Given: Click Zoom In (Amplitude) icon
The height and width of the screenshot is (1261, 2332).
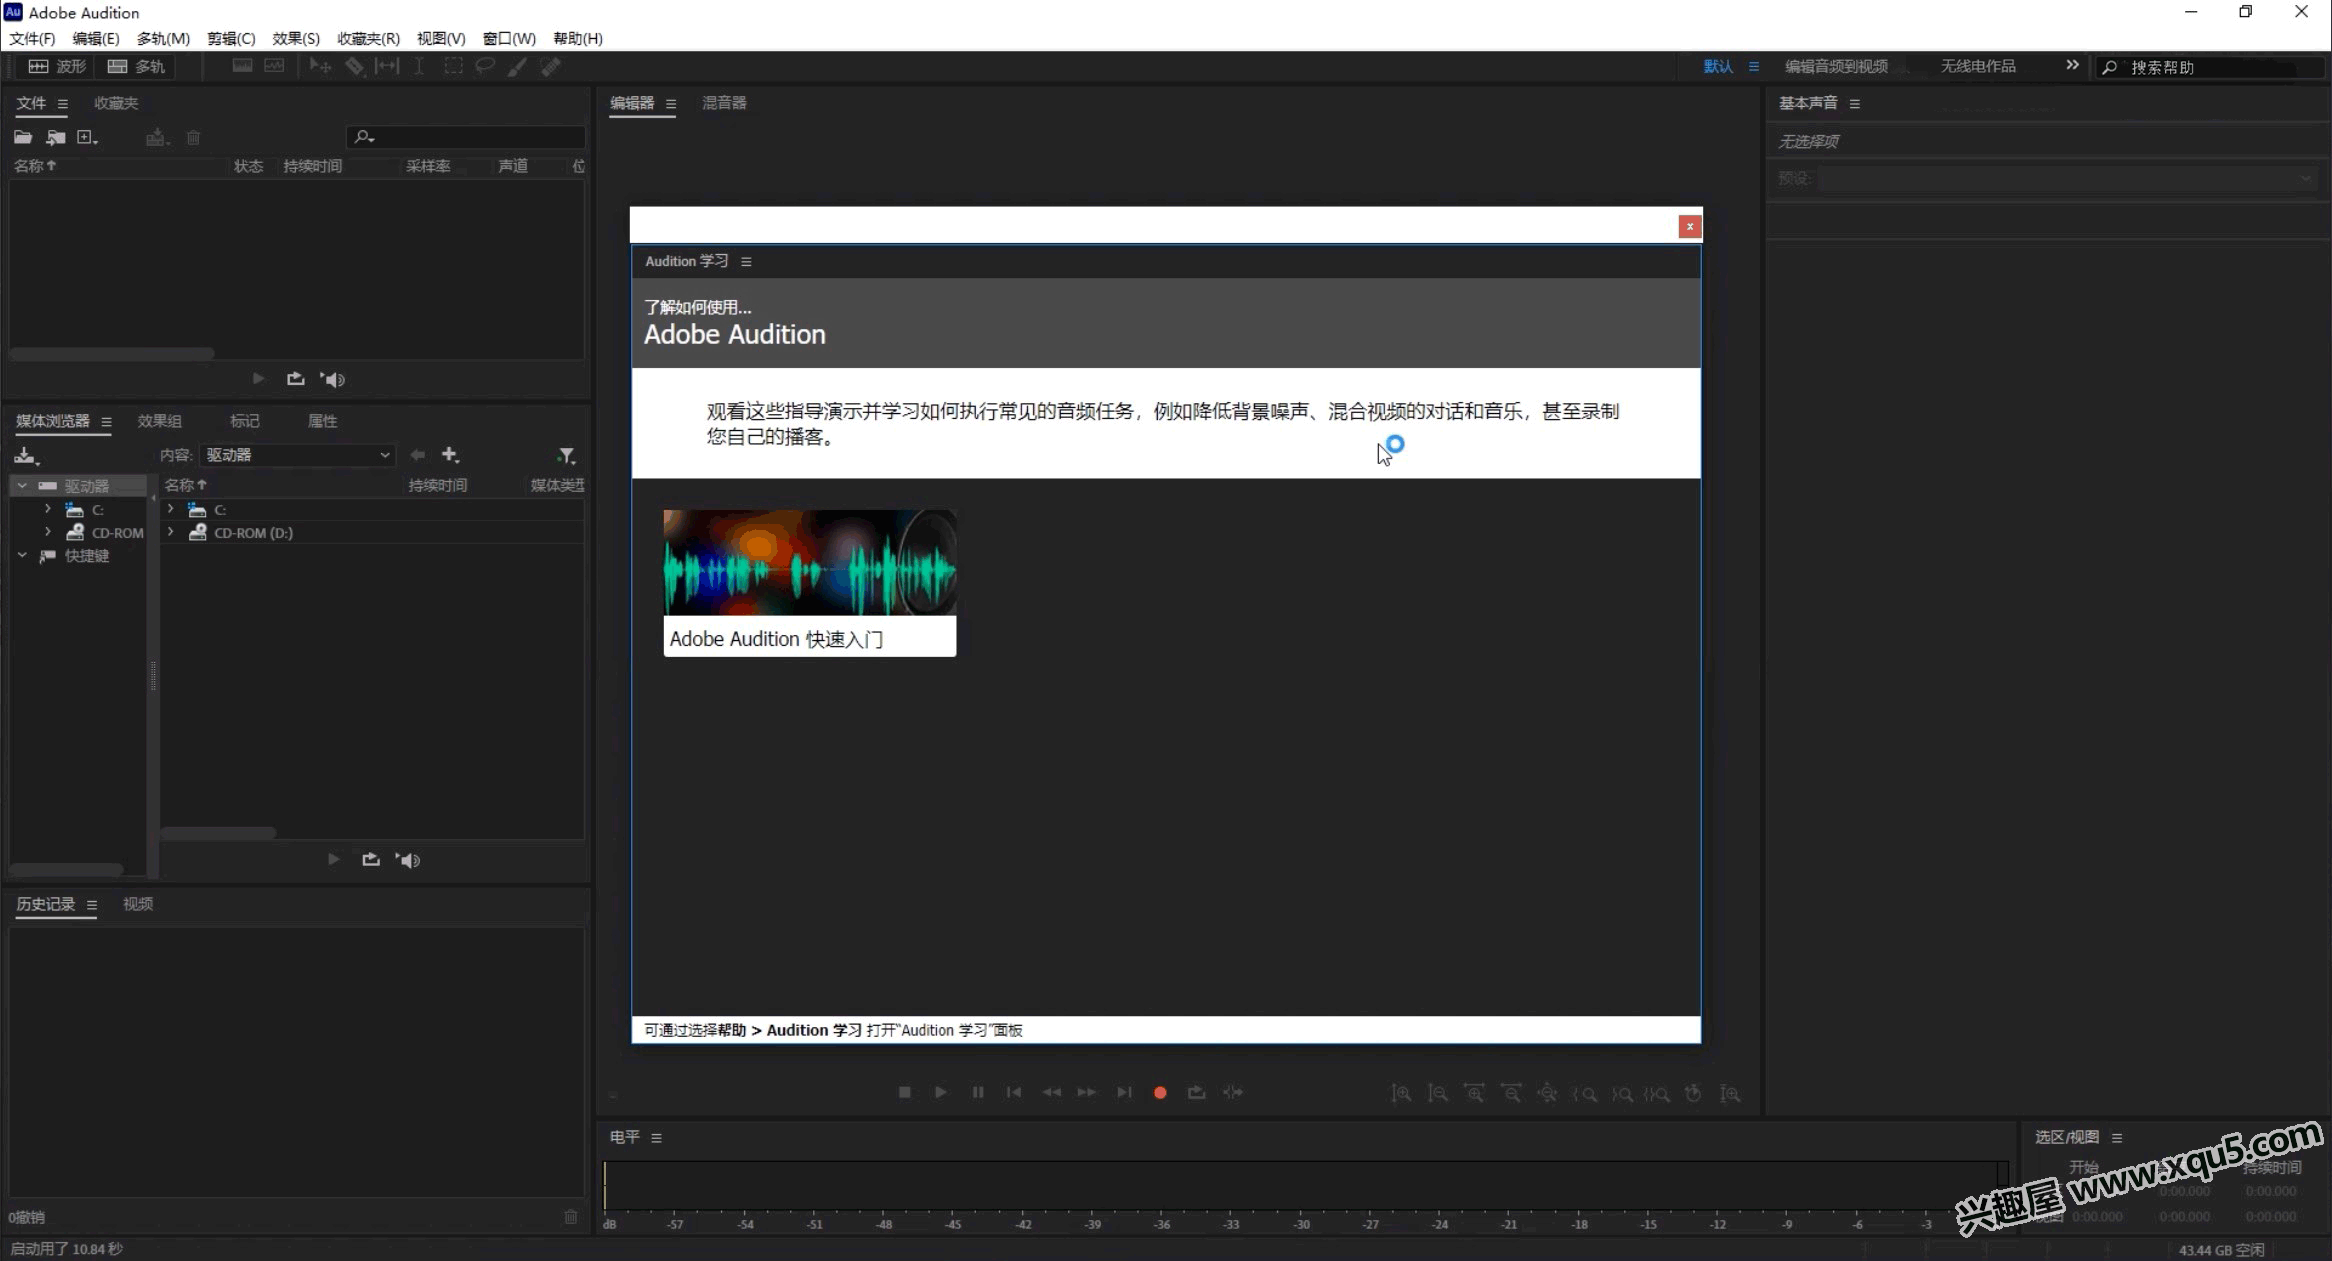Looking at the screenshot, I should click(x=1401, y=1093).
